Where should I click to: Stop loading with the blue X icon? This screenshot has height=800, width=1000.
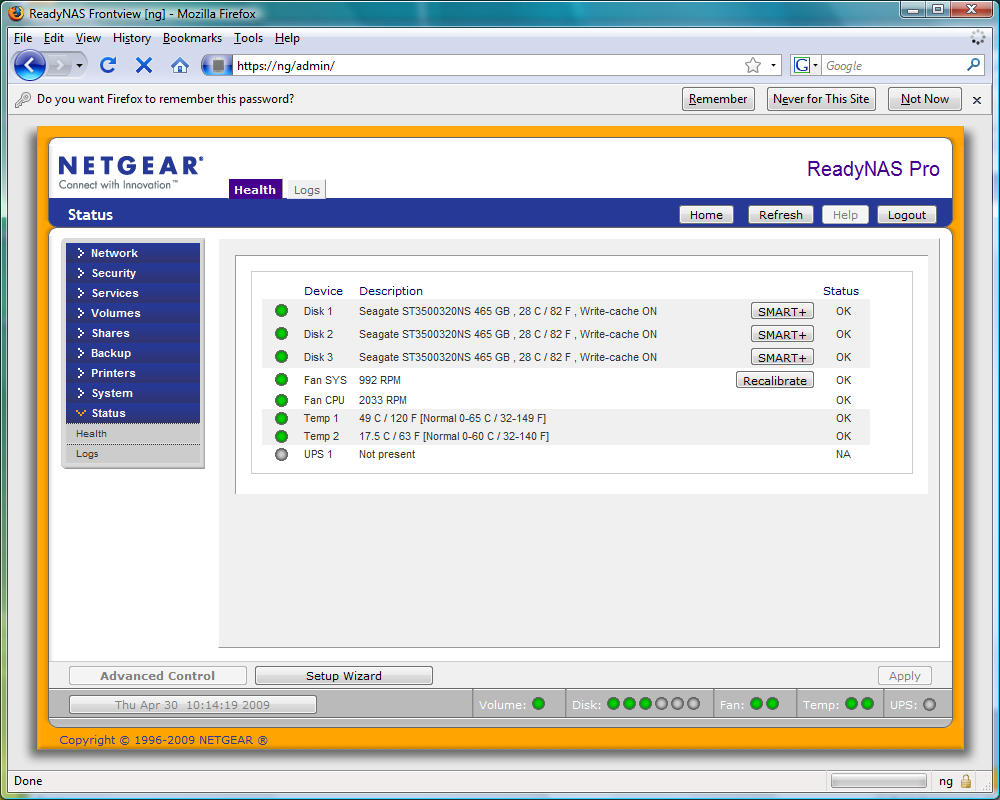pyautogui.click(x=144, y=65)
